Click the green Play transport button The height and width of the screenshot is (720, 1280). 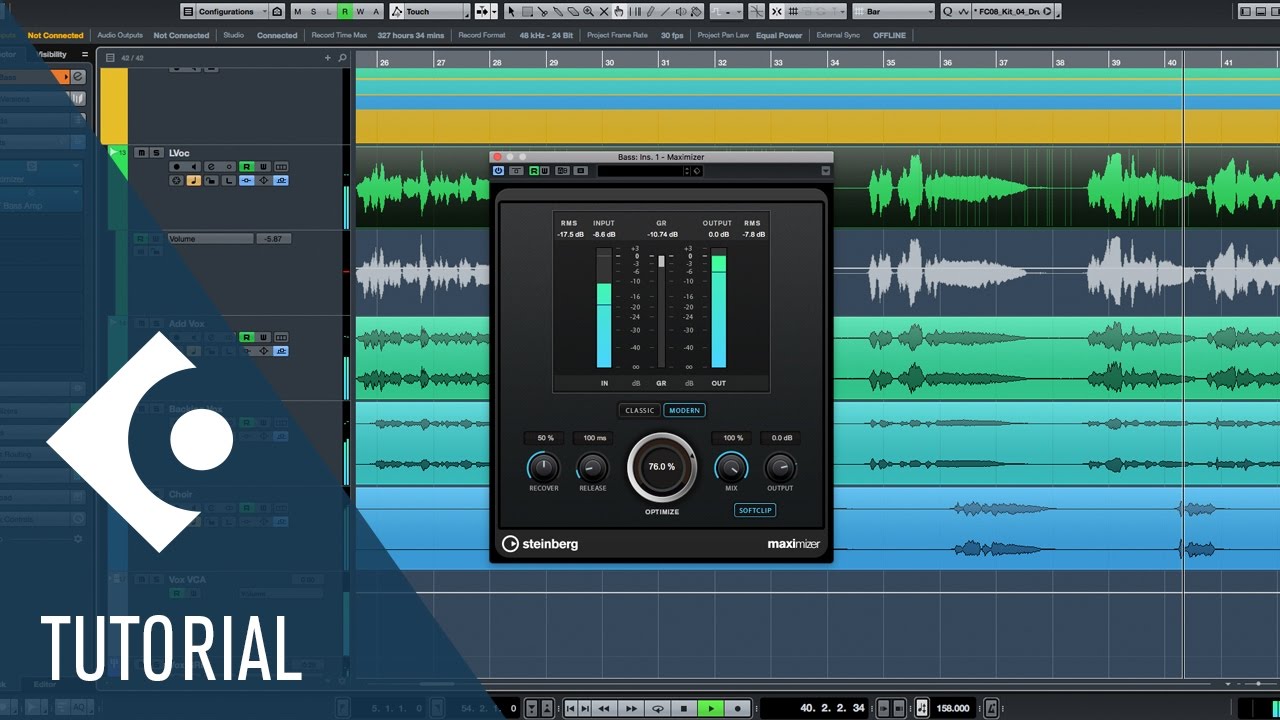[711, 708]
